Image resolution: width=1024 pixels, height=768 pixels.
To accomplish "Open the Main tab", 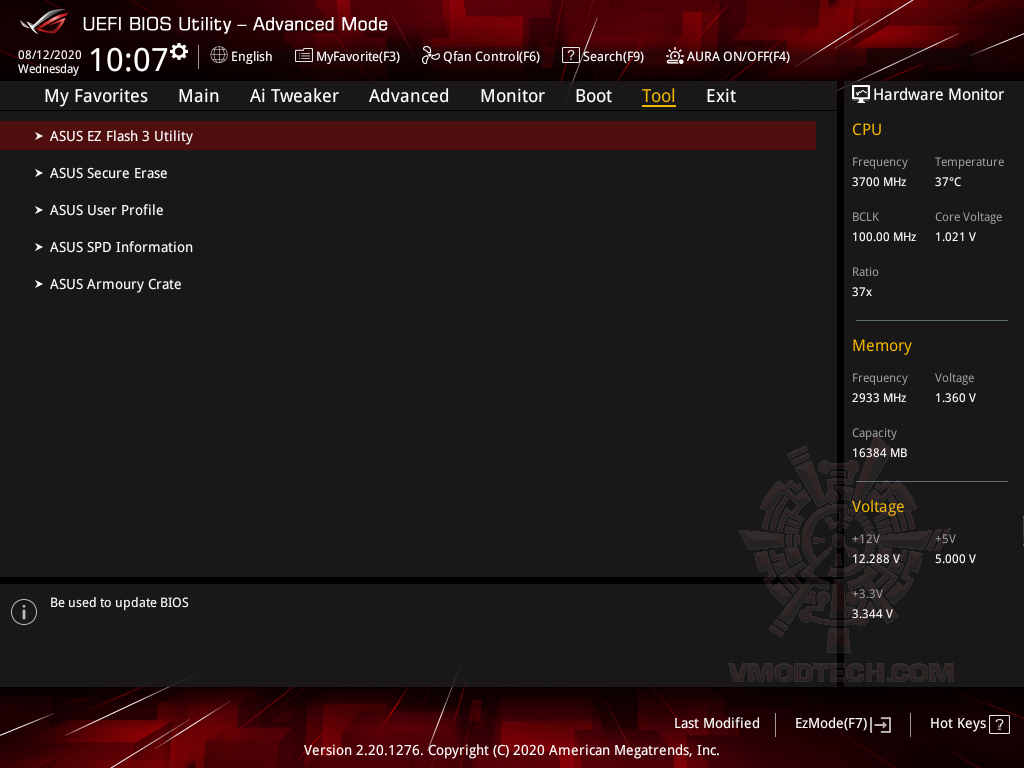I will pos(199,96).
